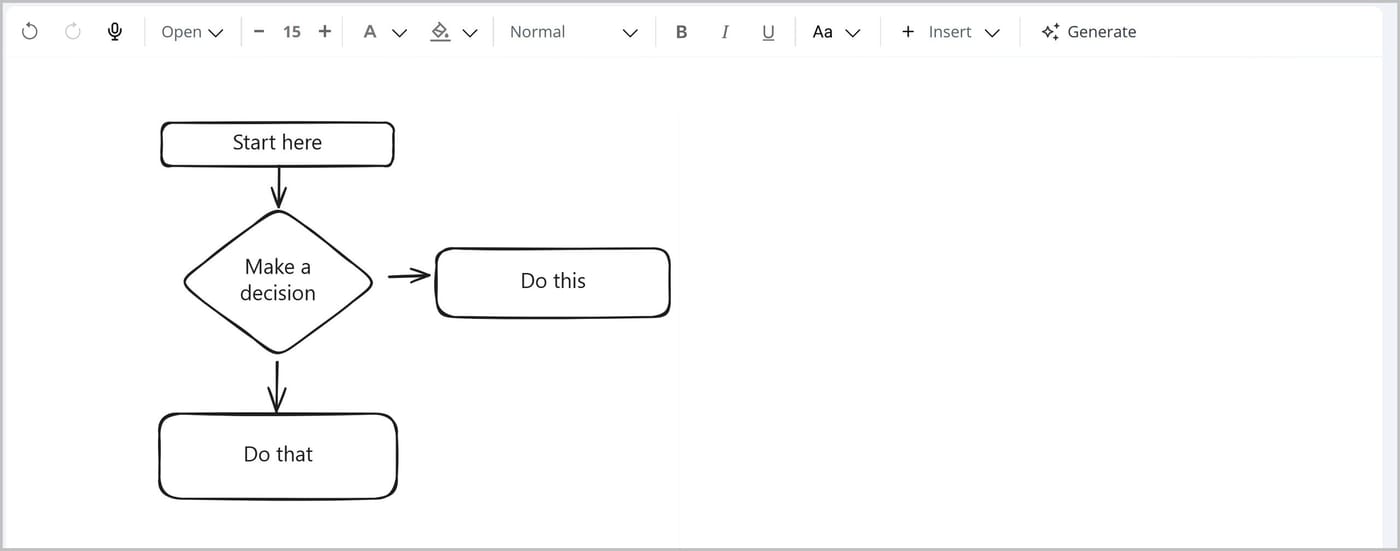
Task: Click arrow pointing to Do this box
Action: click(409, 276)
